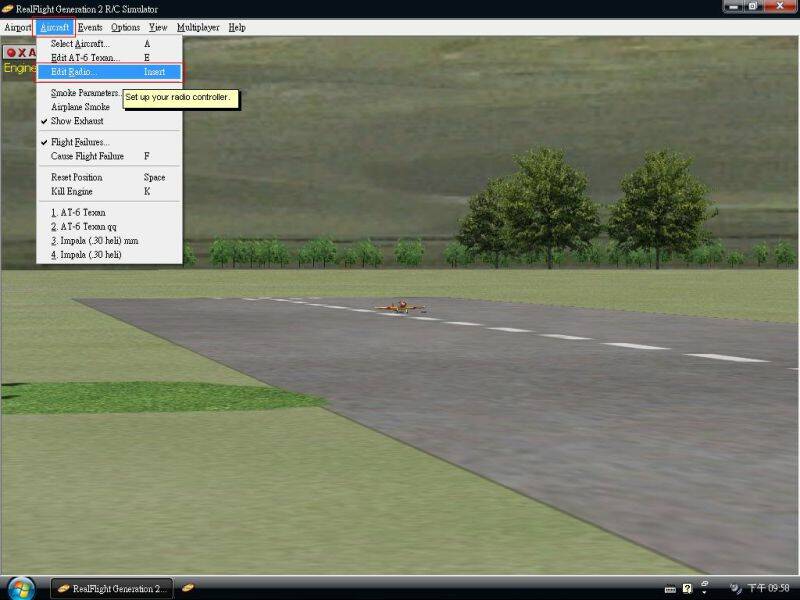Toggle the Show Exhaust option
Image resolution: width=800 pixels, height=600 pixels.
click(109, 121)
